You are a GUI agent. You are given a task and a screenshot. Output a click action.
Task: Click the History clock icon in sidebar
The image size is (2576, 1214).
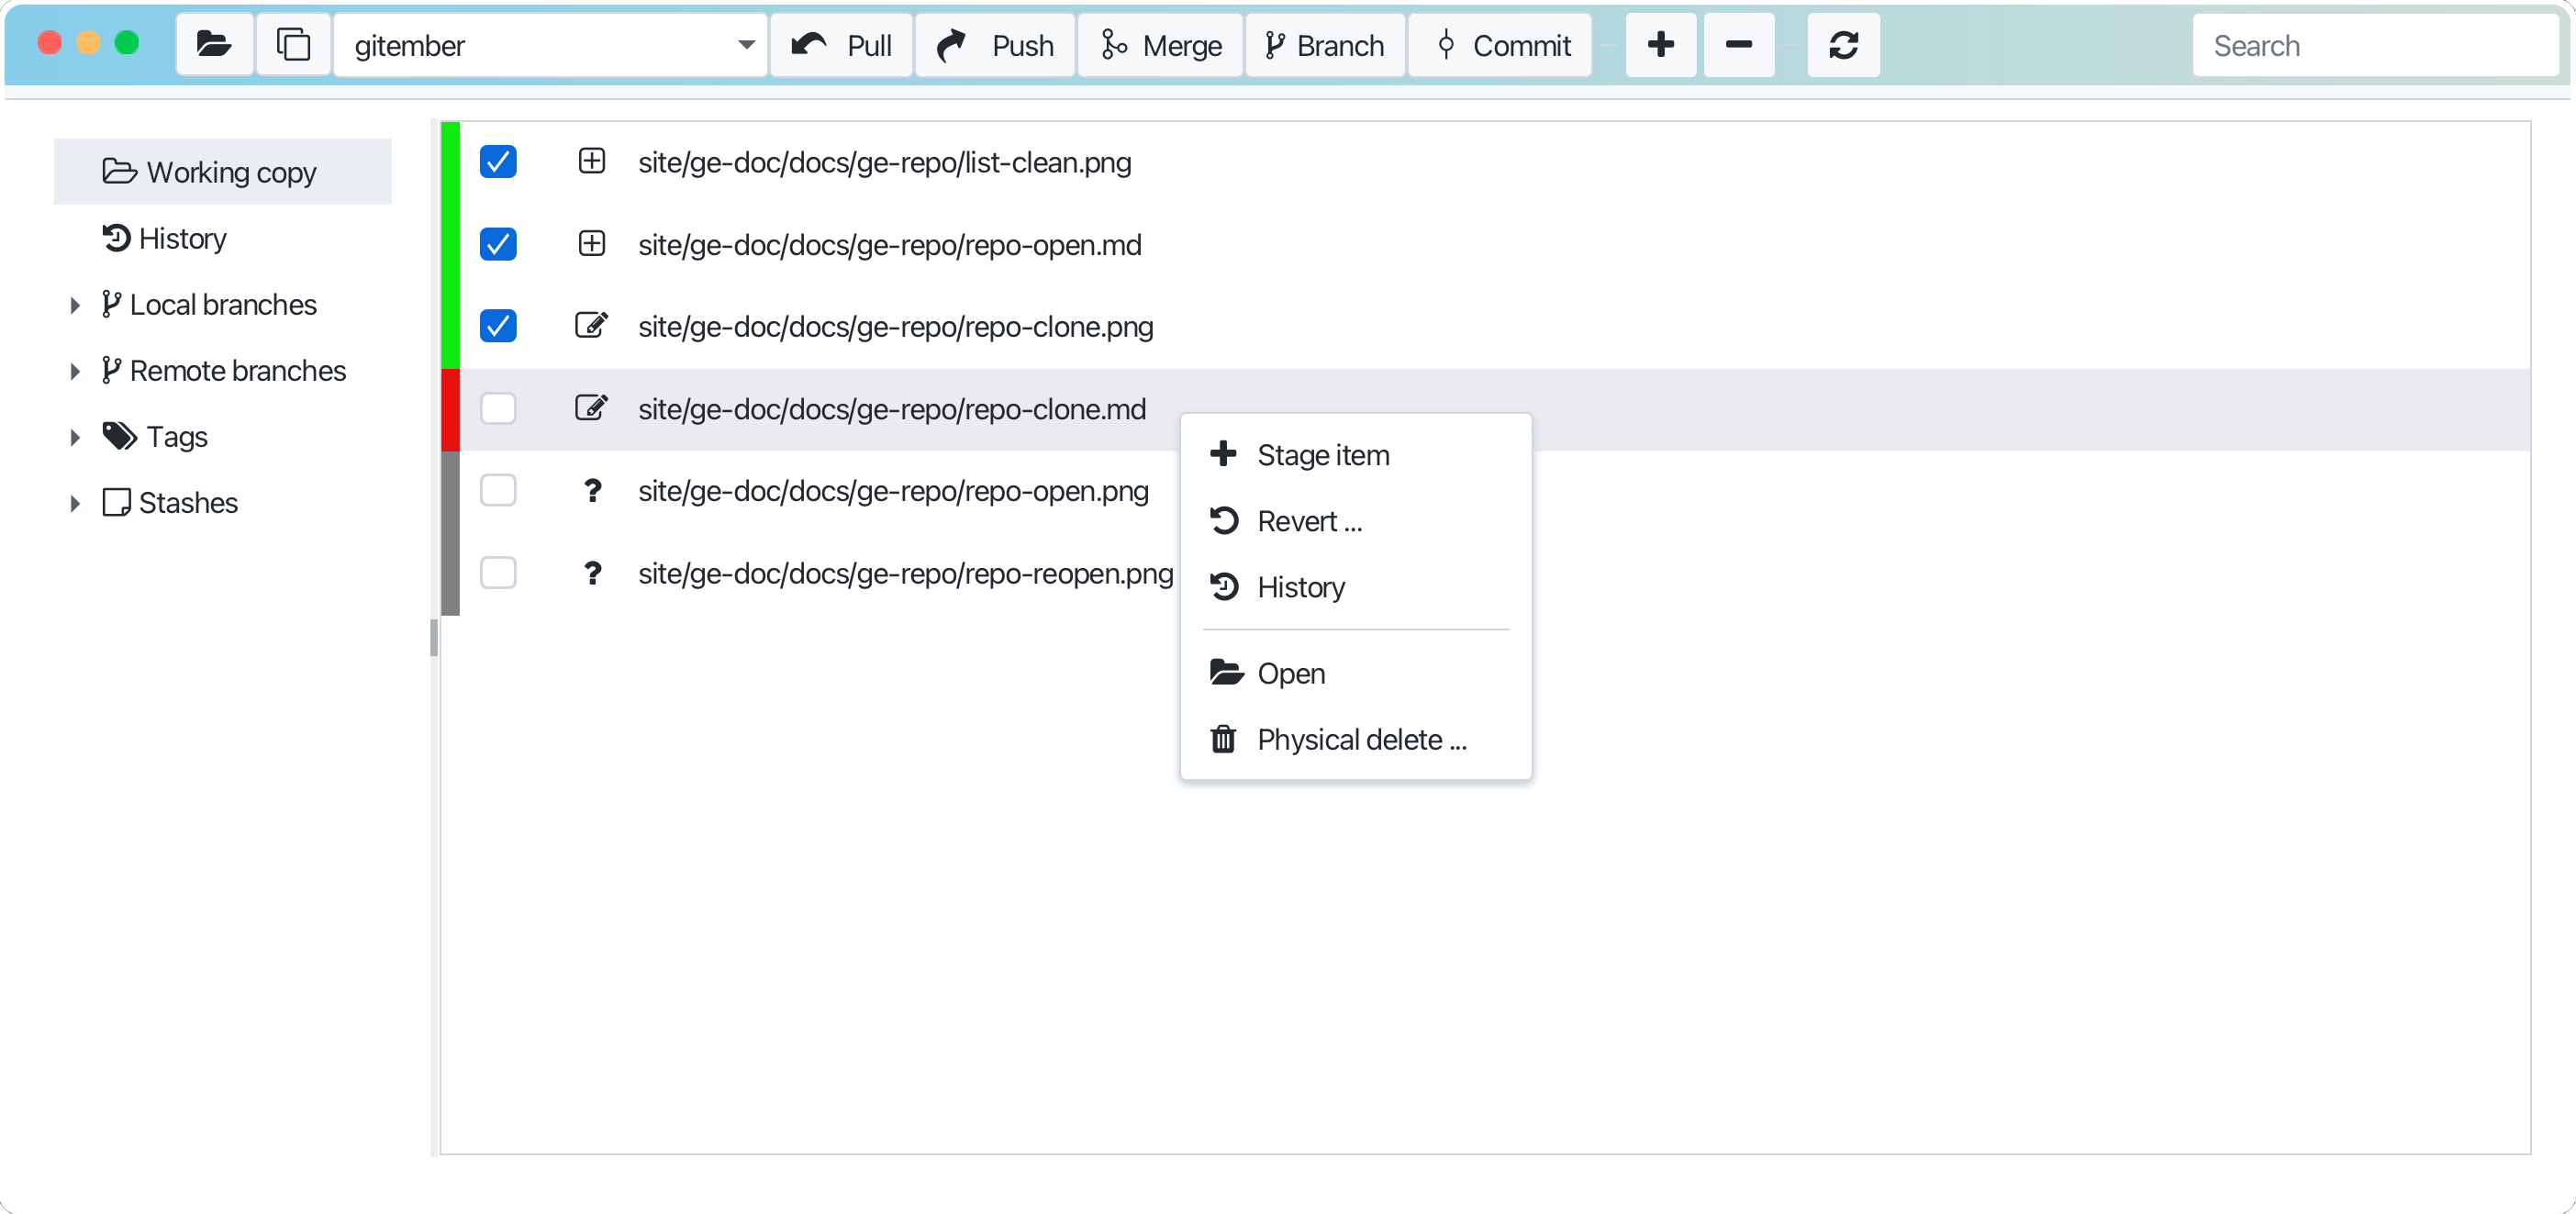[116, 238]
